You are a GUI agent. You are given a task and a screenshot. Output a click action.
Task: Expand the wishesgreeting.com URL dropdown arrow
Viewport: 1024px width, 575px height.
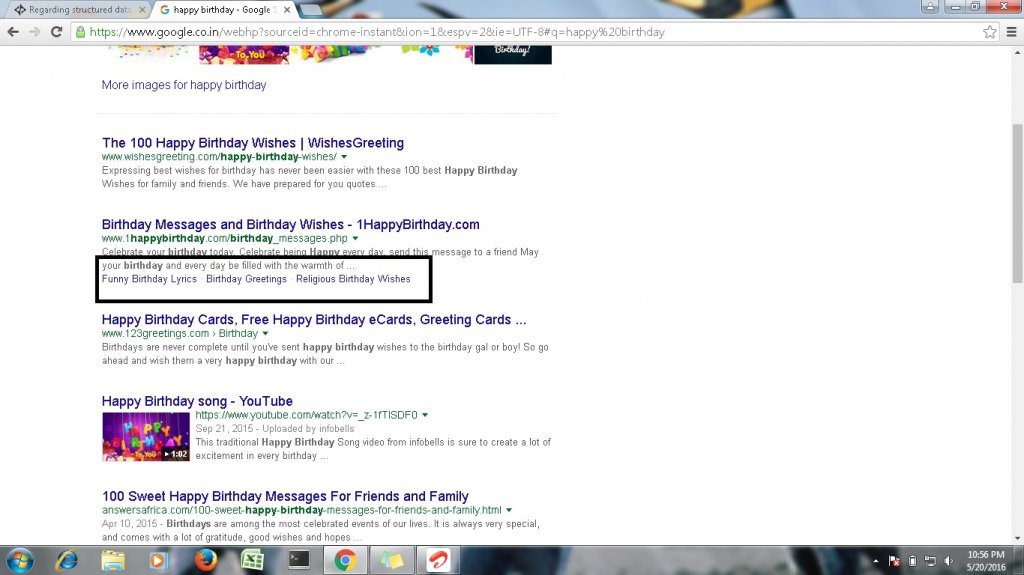click(x=344, y=157)
